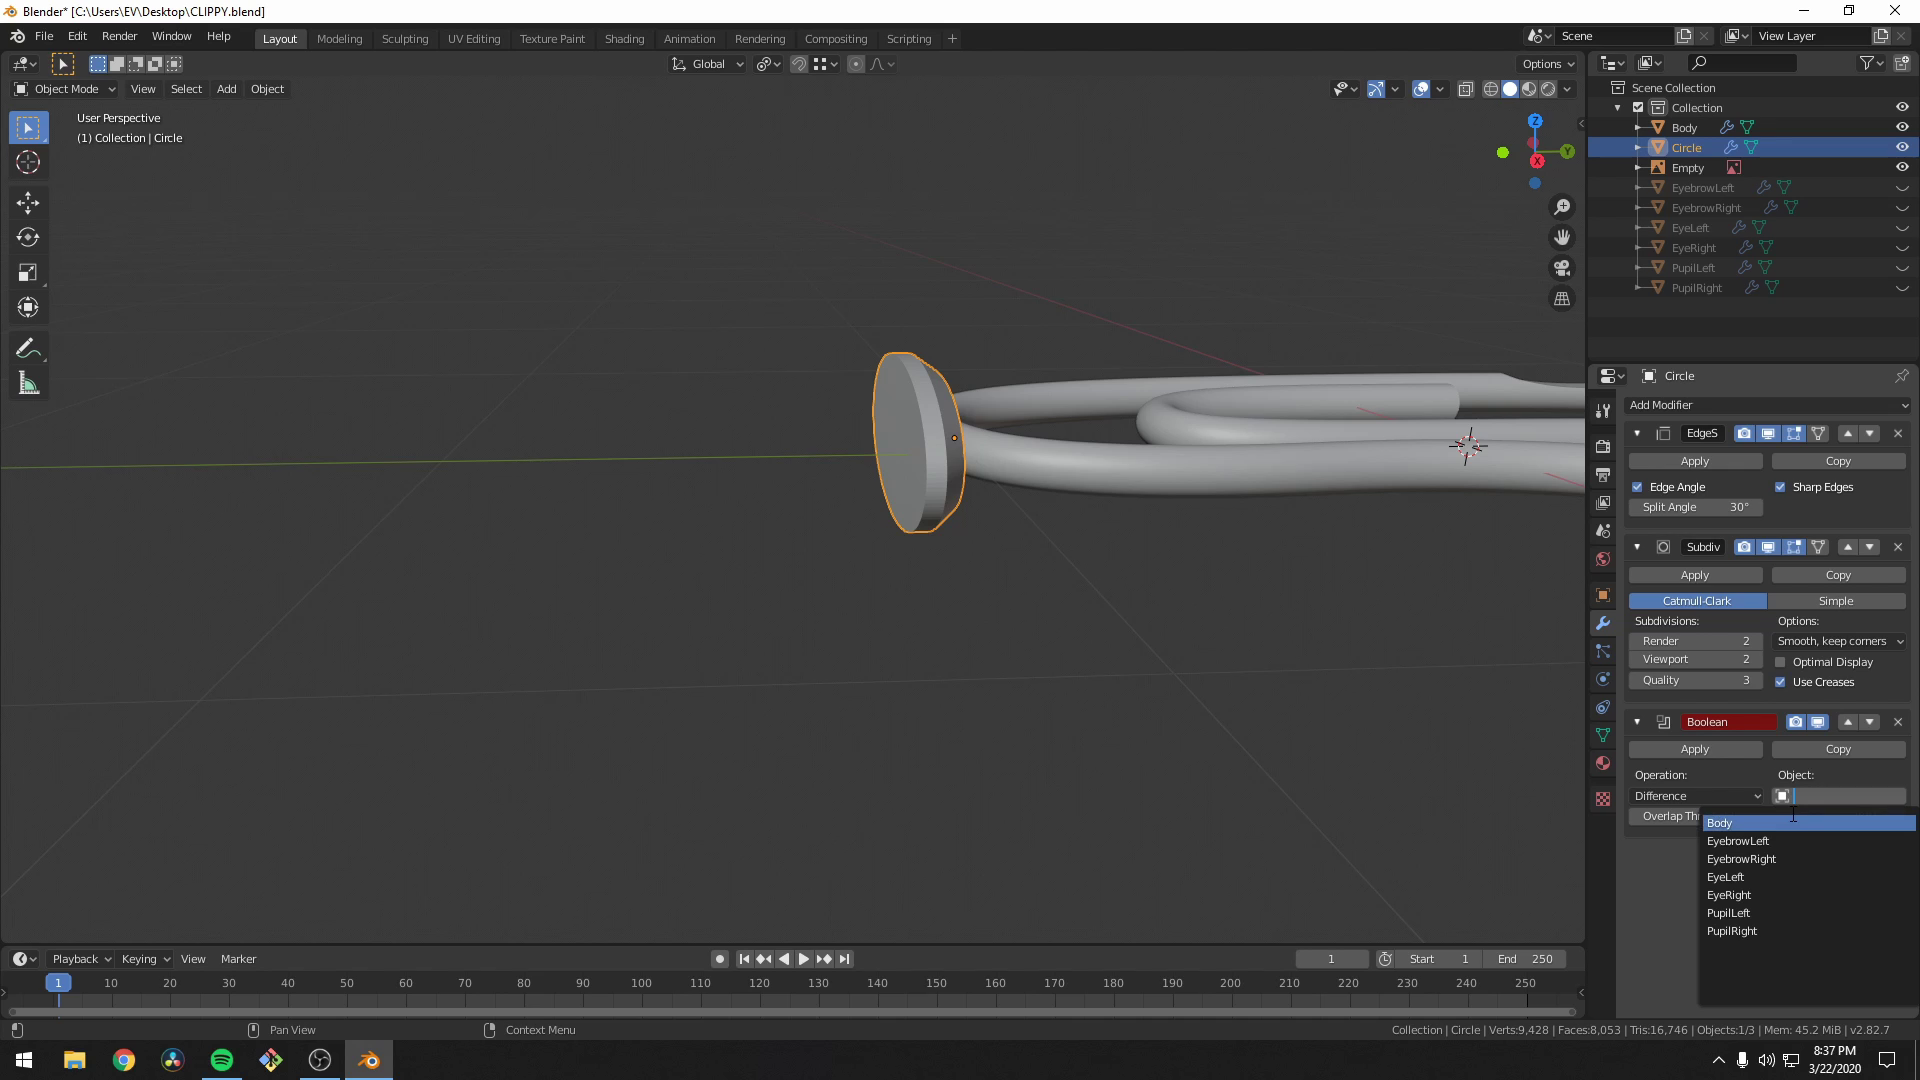
Task: Open the Add Modifier dropdown
Action: coord(1768,405)
